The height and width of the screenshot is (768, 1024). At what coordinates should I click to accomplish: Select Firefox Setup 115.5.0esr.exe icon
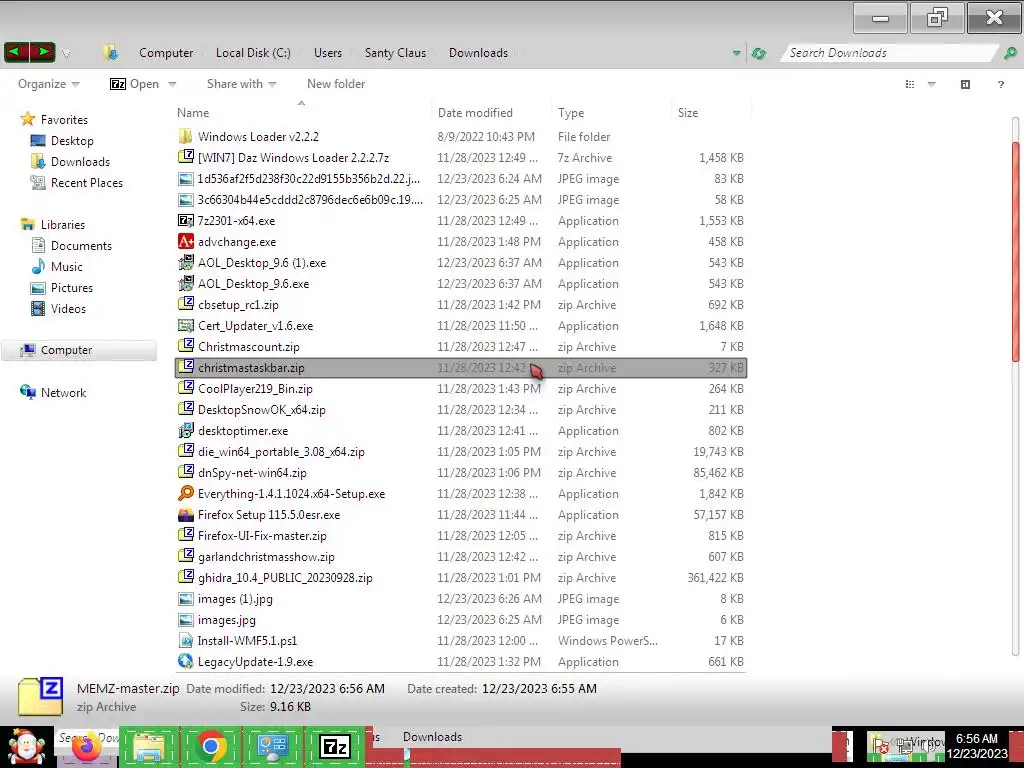tap(185, 515)
